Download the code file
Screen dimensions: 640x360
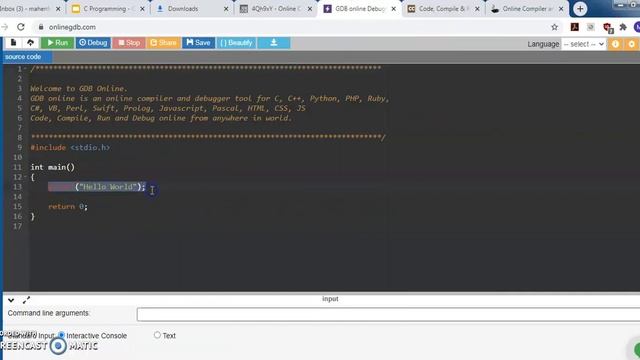pos(274,43)
